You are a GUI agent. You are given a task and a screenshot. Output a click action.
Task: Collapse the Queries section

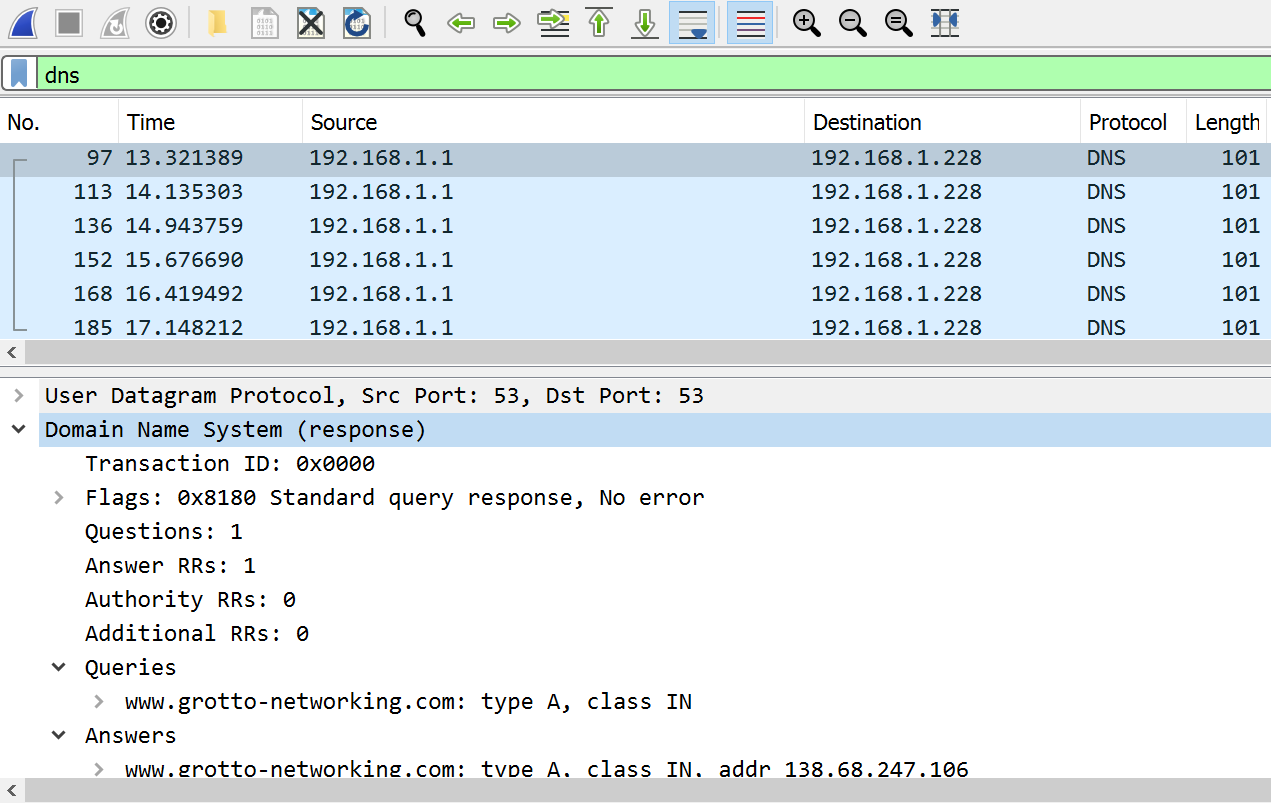pyautogui.click(x=59, y=667)
